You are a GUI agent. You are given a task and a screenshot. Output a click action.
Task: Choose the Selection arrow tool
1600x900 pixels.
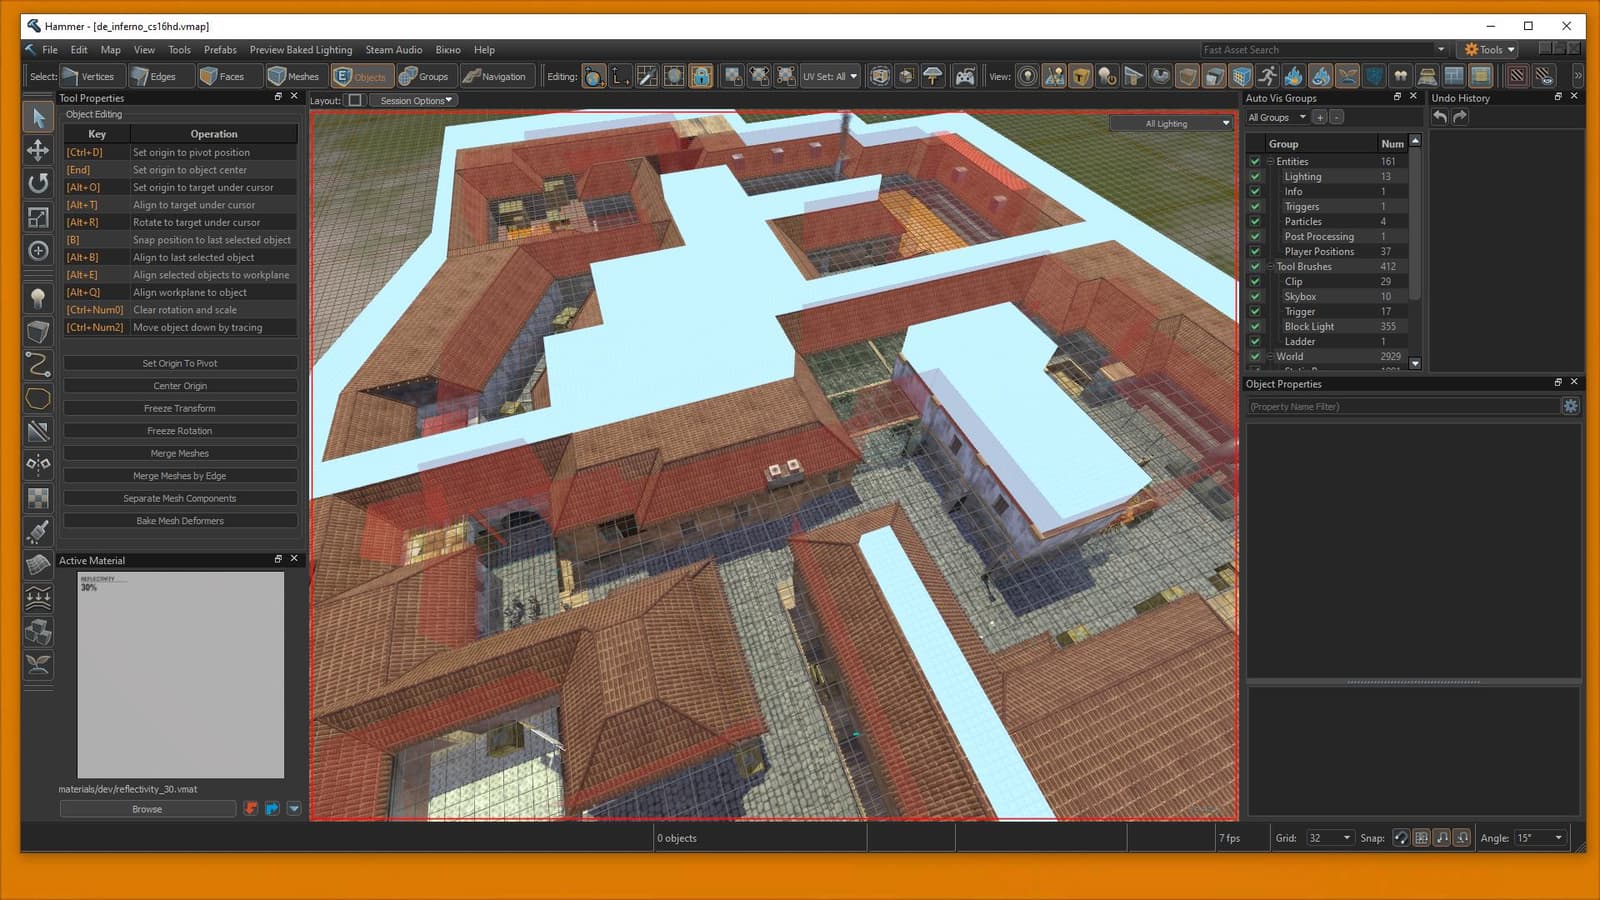click(38, 117)
